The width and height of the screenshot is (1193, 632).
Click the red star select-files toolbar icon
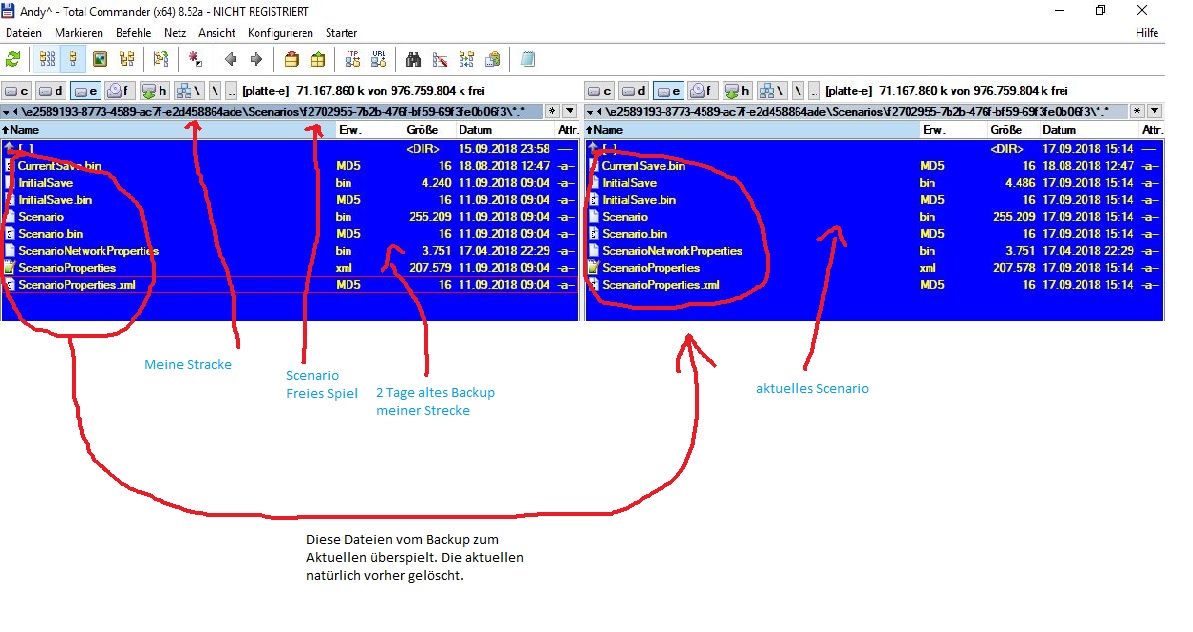tap(195, 59)
